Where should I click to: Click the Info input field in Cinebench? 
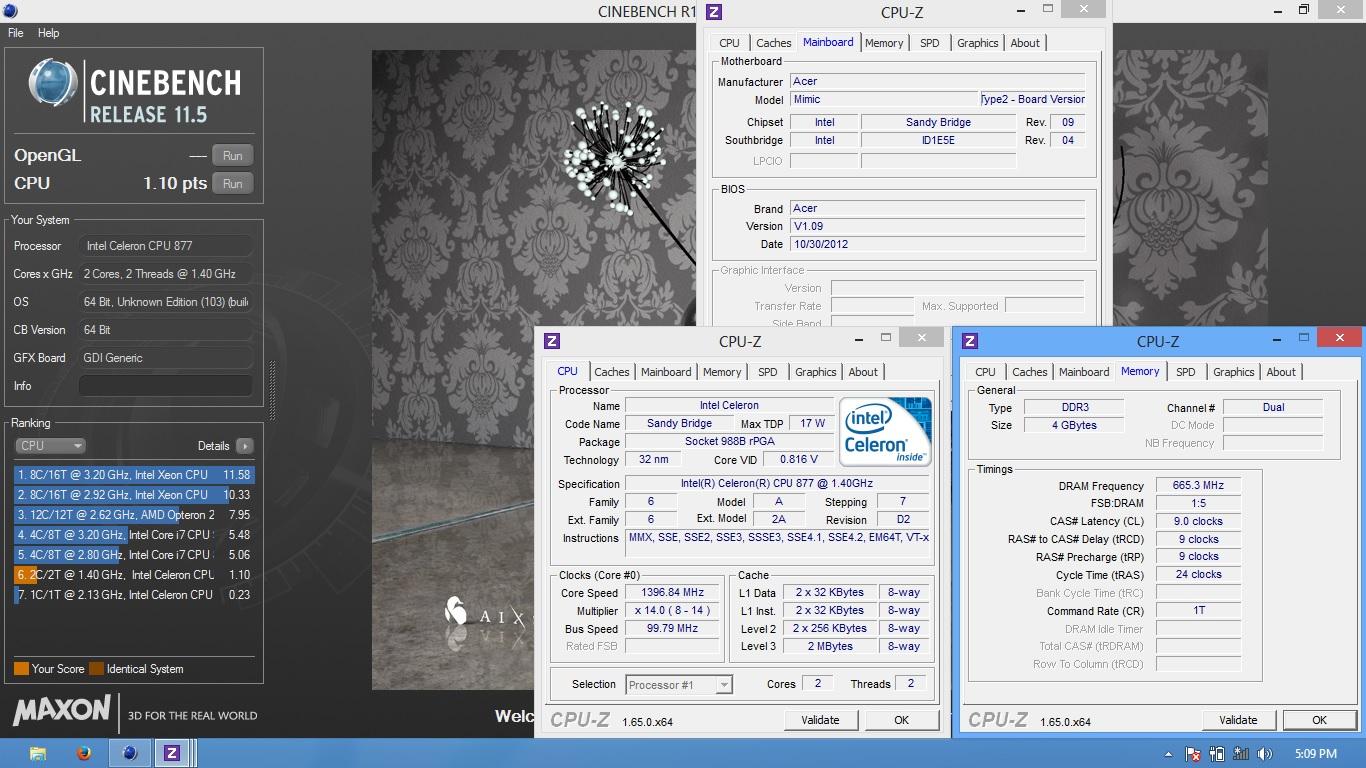165,386
